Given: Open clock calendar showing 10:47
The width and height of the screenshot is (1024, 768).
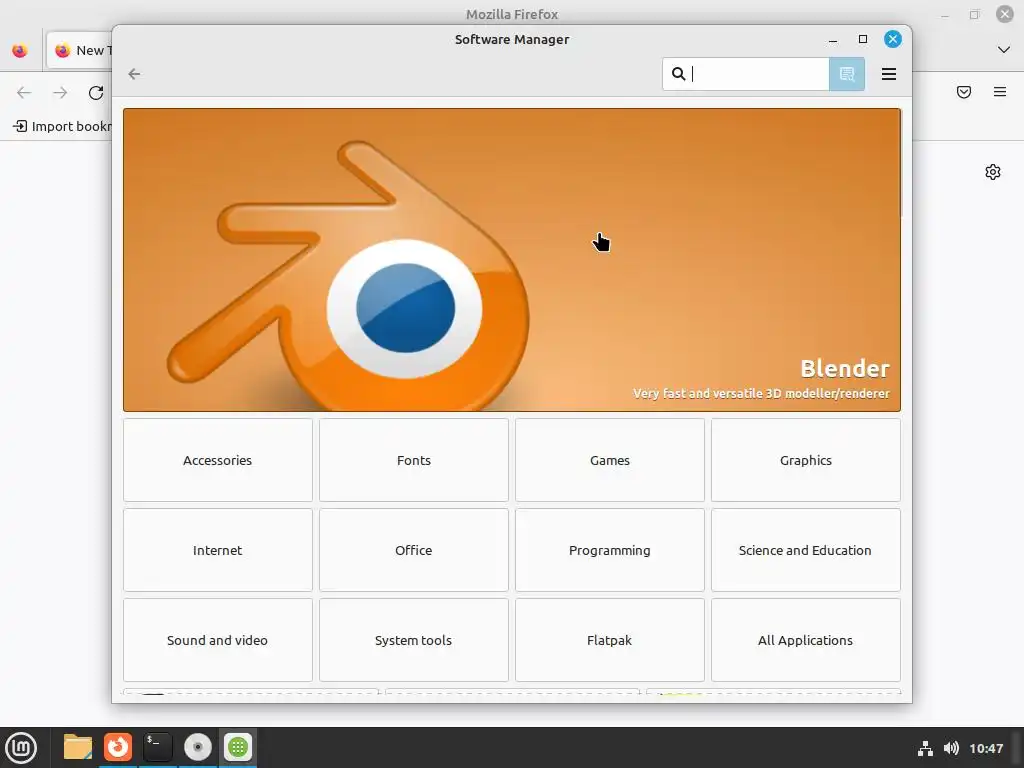Looking at the screenshot, I should pyautogui.click(x=986, y=748).
